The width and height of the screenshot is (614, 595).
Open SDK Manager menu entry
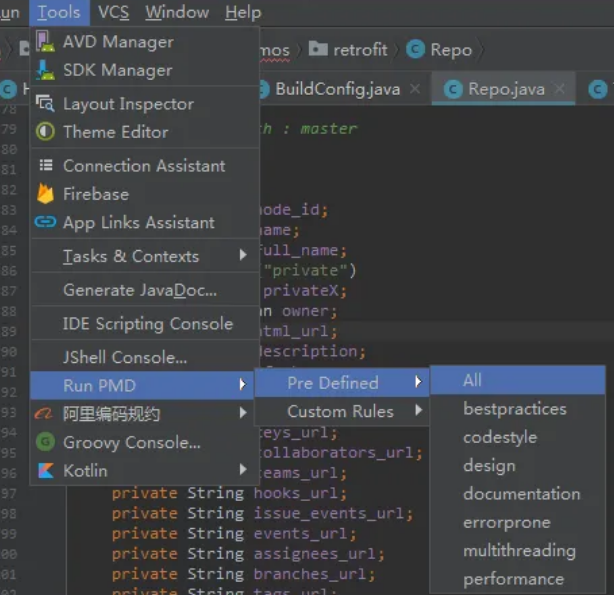(144, 70)
